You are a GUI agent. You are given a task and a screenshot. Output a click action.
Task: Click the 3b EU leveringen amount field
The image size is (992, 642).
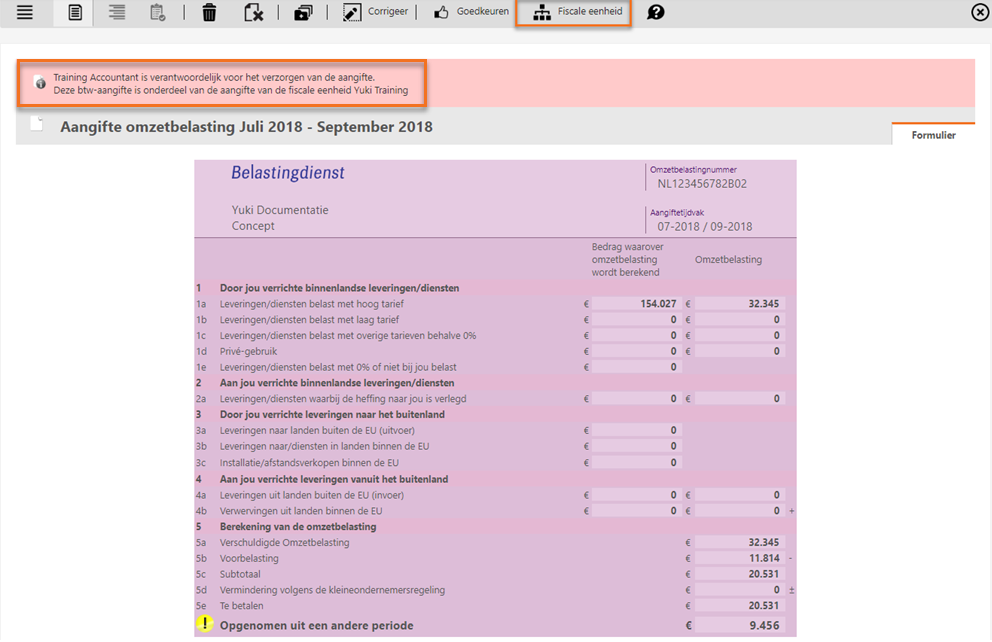point(636,446)
